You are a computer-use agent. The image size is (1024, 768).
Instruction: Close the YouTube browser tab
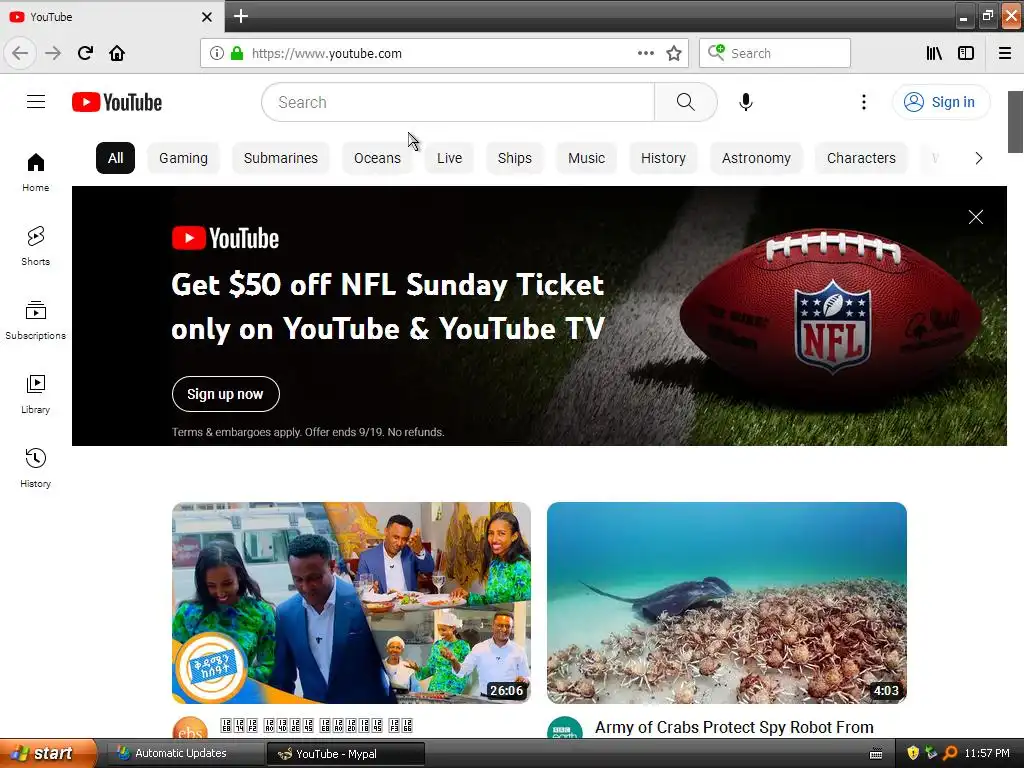coord(207,17)
